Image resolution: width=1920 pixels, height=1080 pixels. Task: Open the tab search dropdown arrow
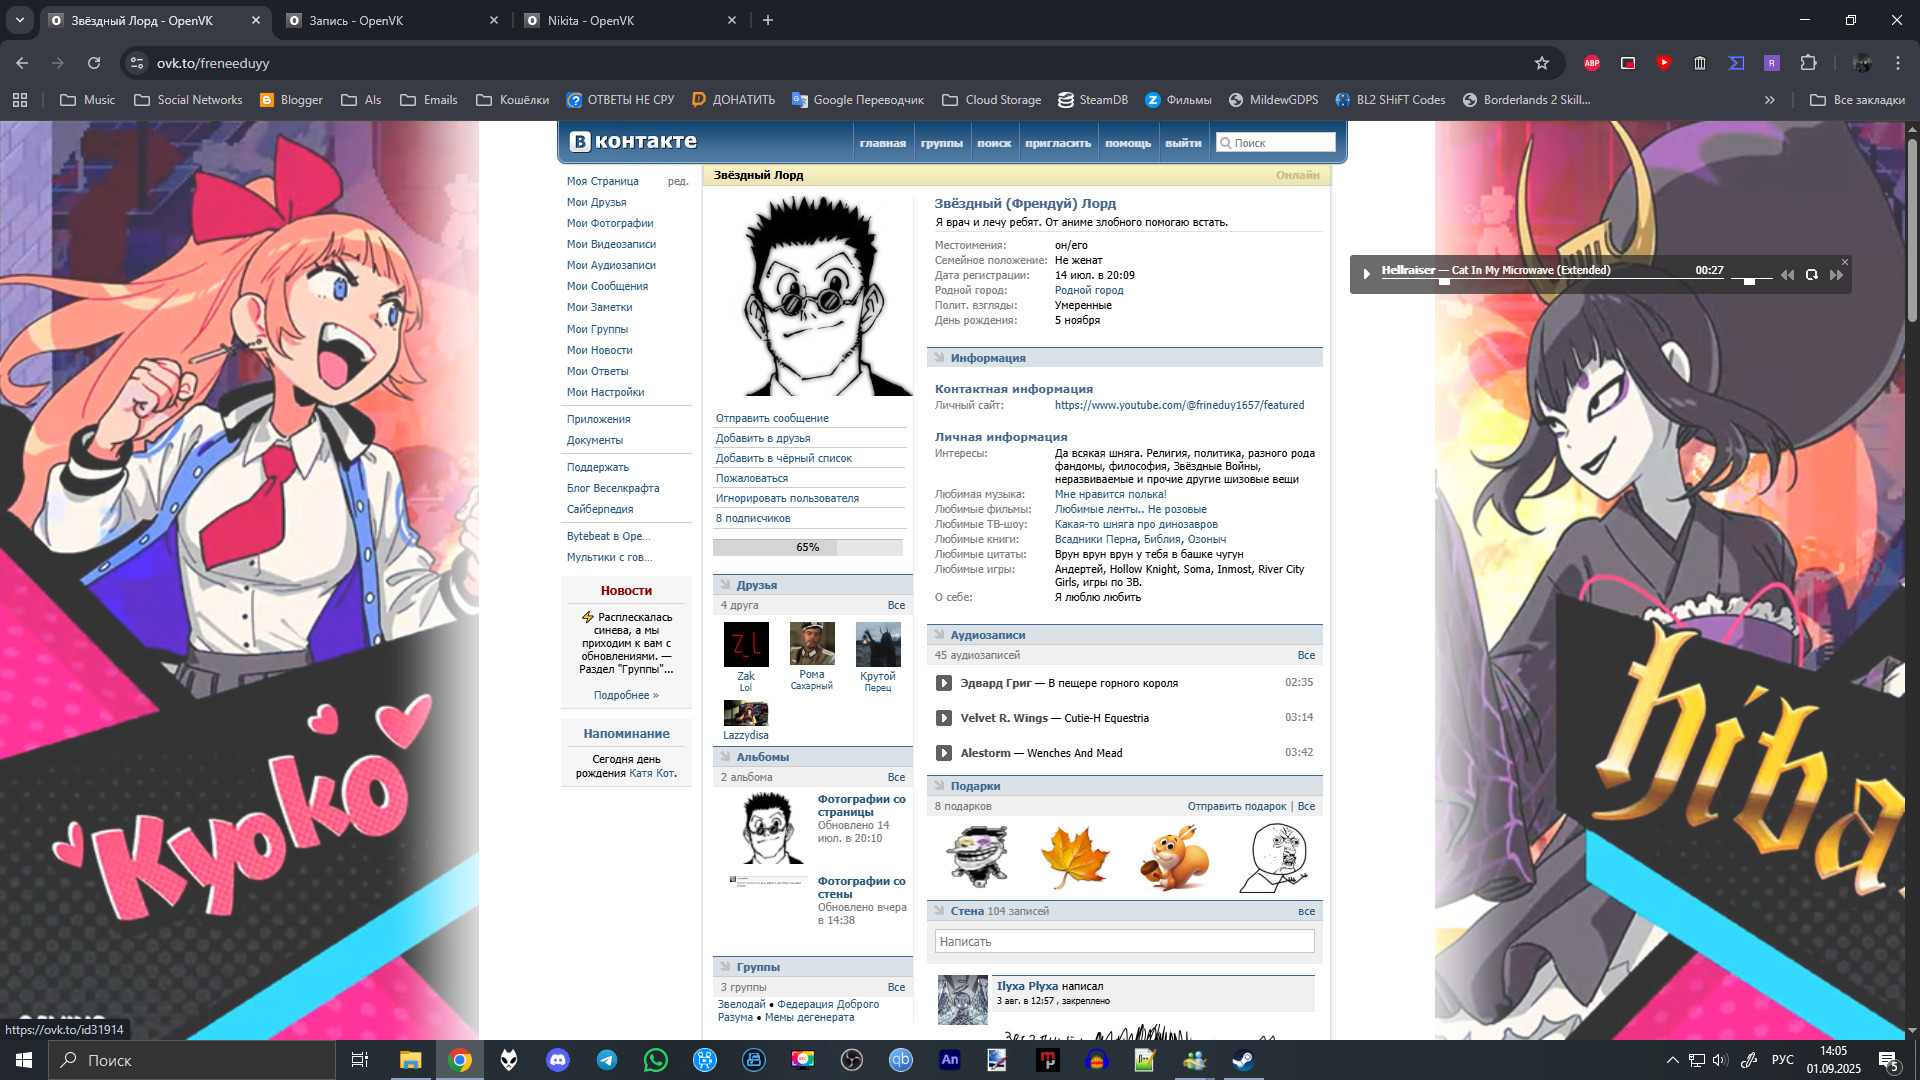tap(20, 20)
